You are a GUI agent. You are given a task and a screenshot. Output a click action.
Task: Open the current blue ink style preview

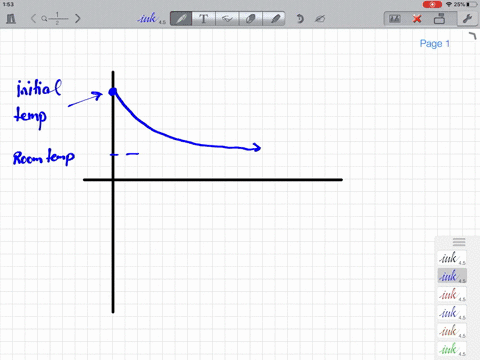pyautogui.click(x=152, y=18)
